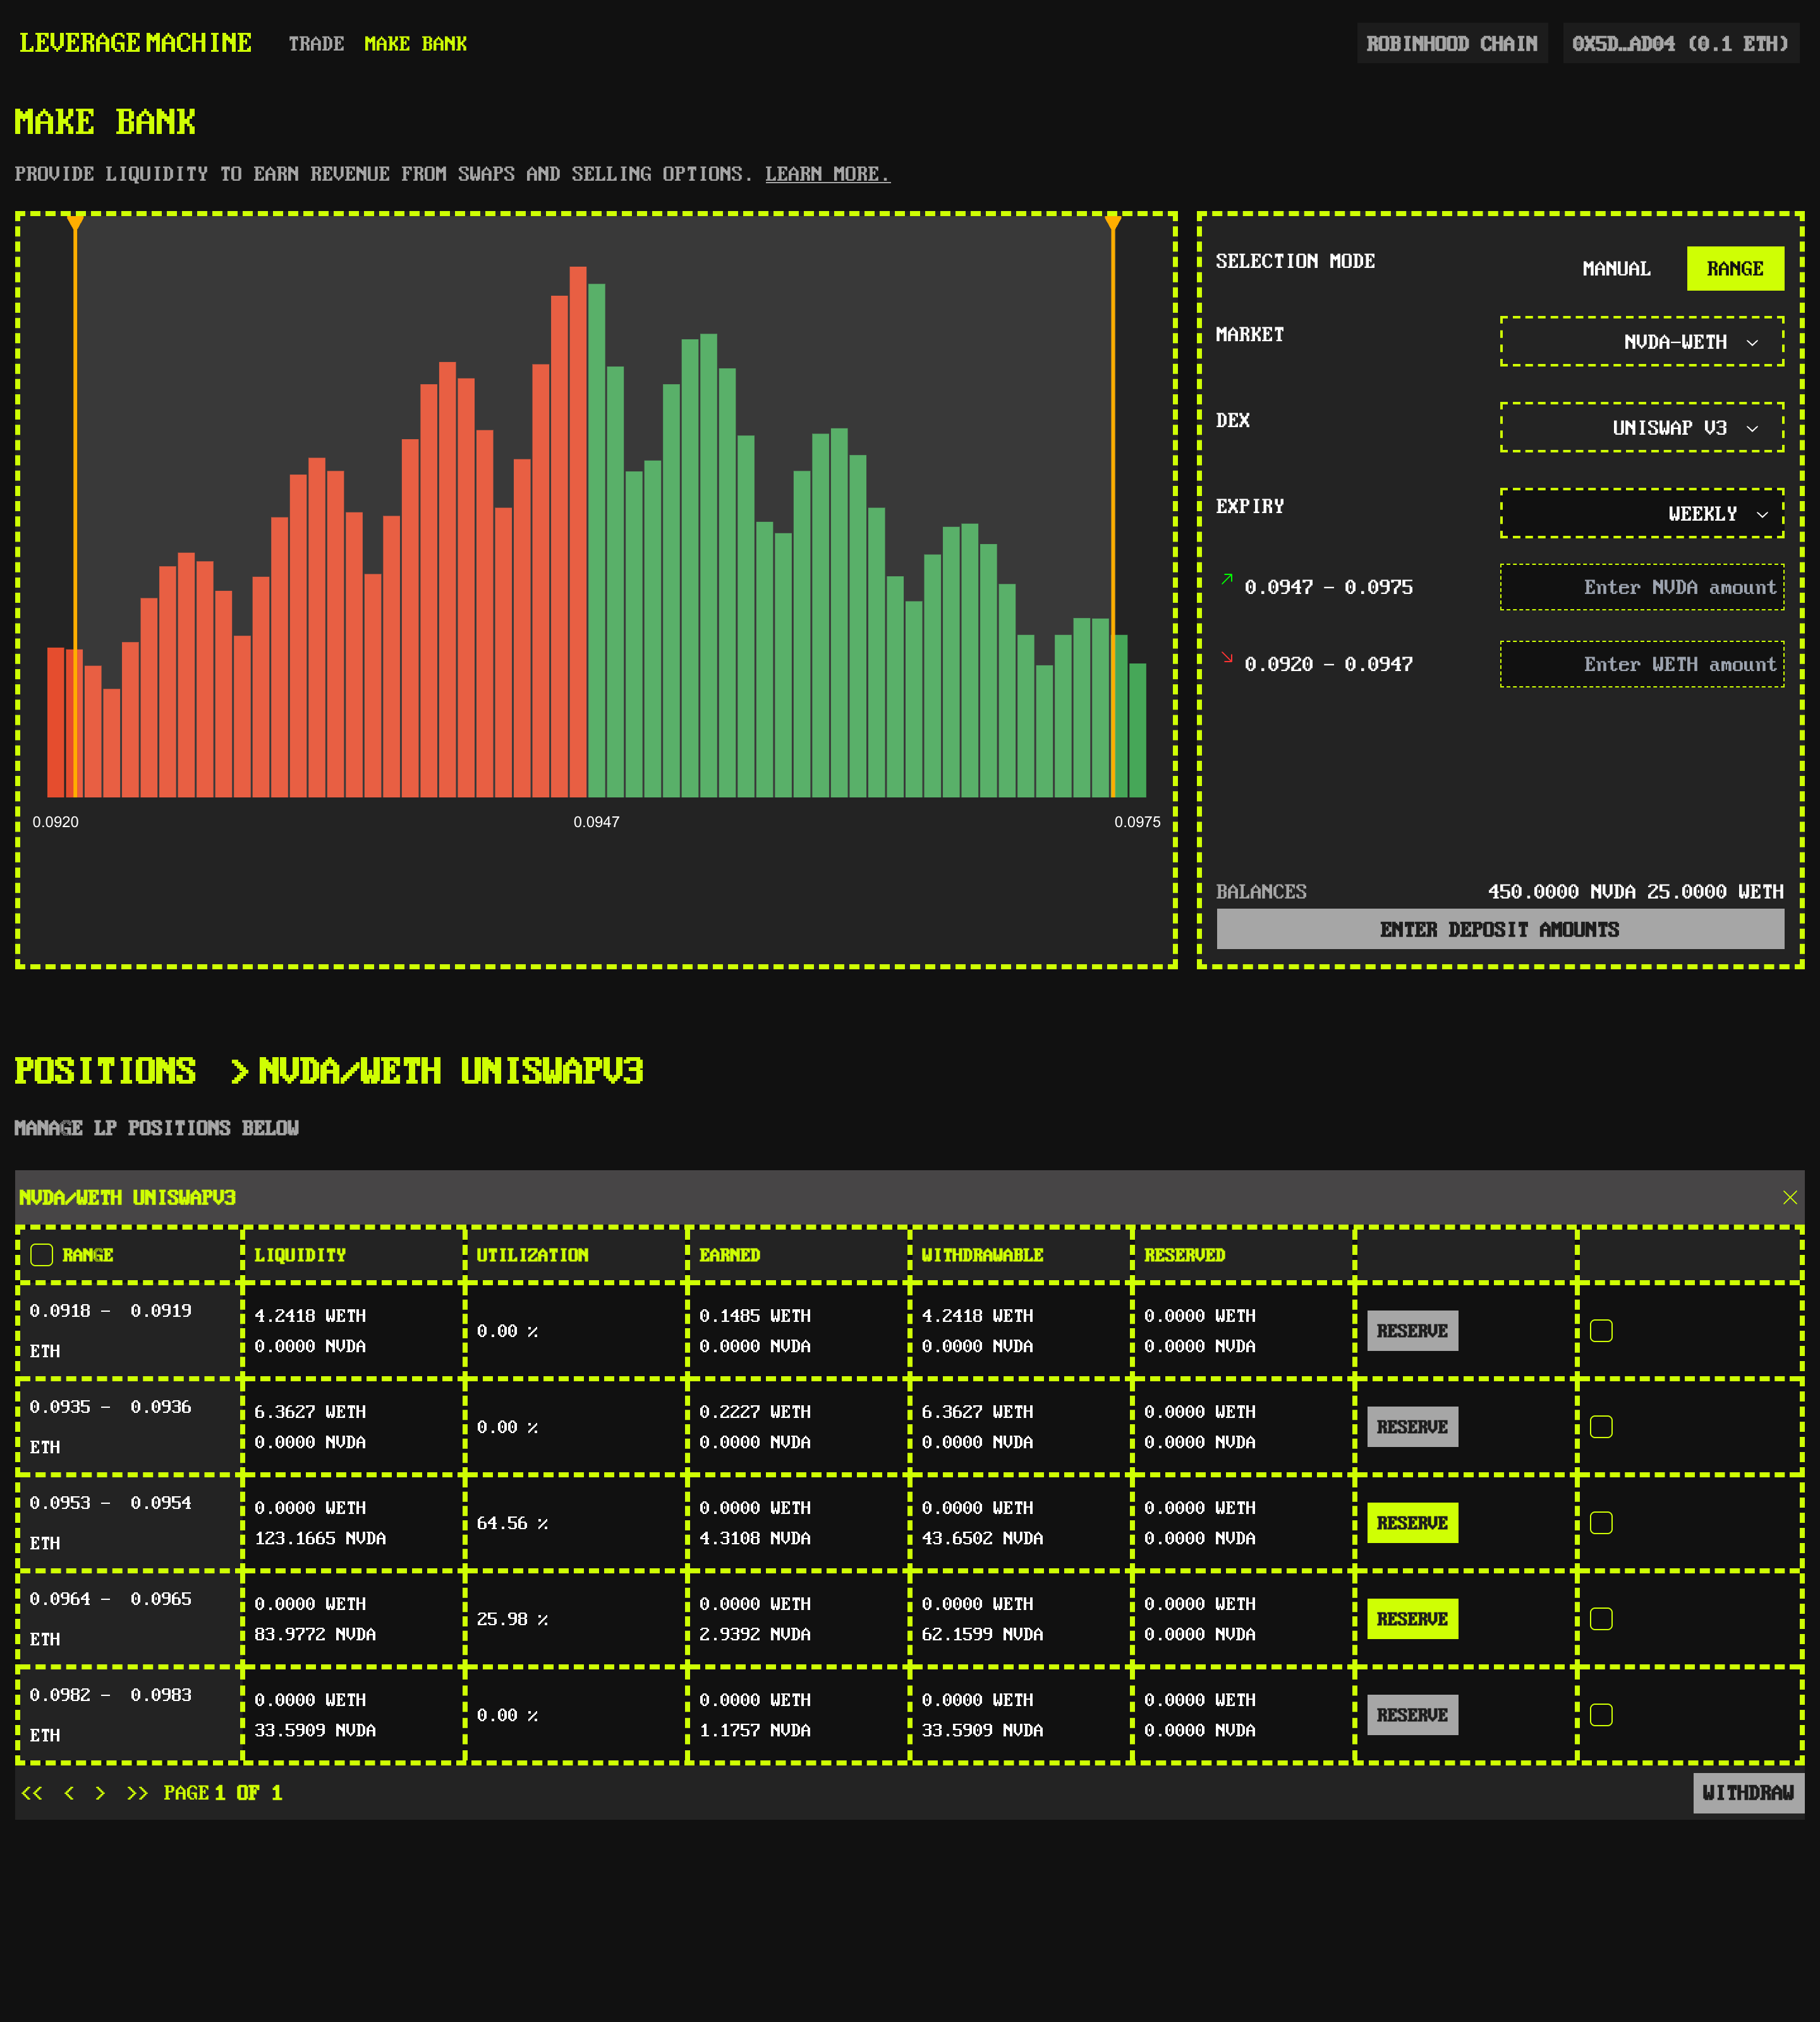The image size is (1820, 2022).
Task: Click Reserve for the 0.0935 – 0.0936 position
Action: tap(1412, 1427)
